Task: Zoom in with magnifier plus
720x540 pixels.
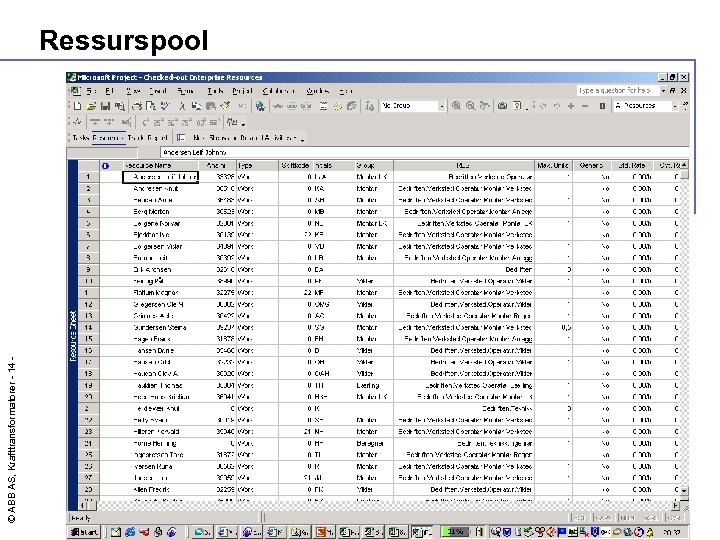Action: coord(456,106)
